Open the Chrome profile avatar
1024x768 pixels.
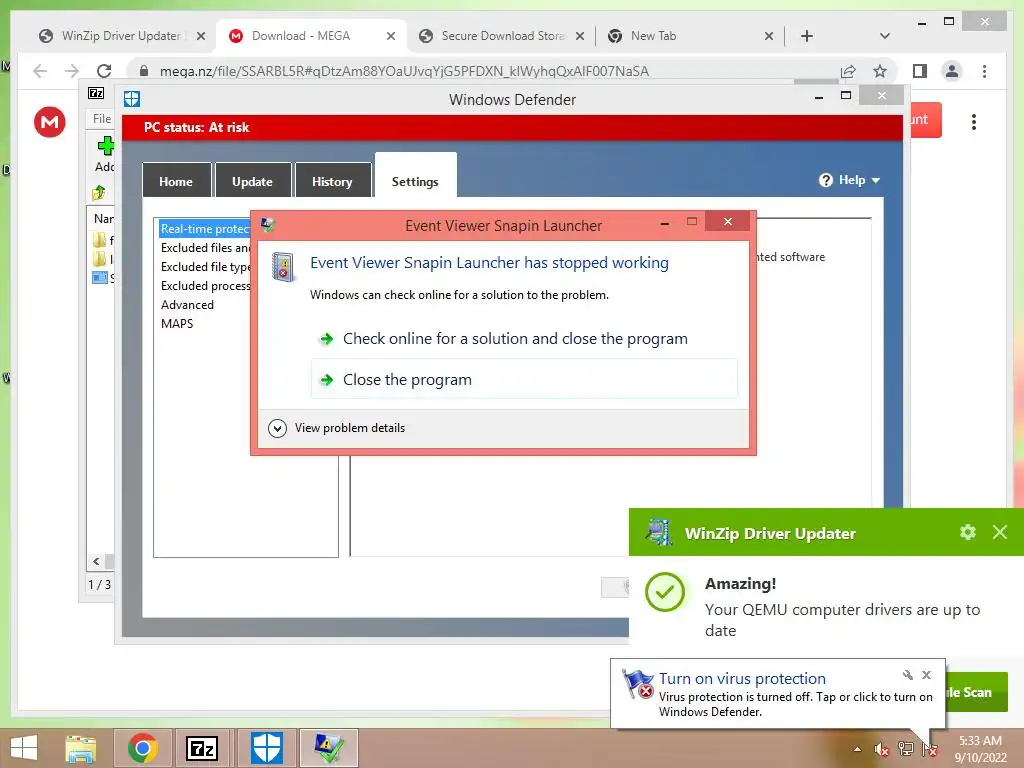pos(952,71)
